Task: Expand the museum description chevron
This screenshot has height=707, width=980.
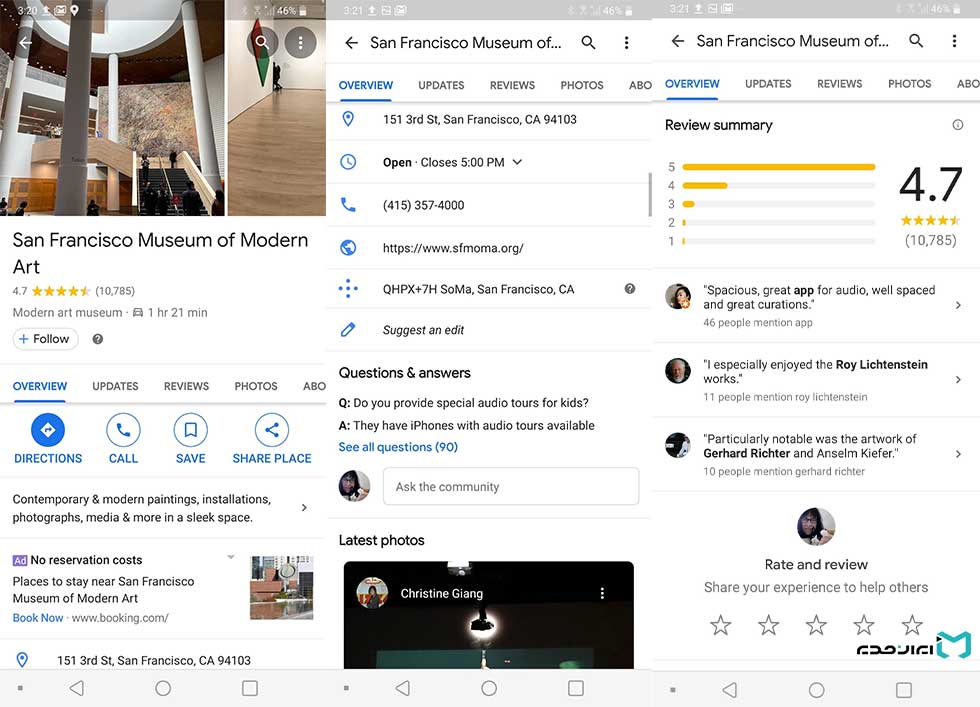Action: tap(304, 508)
